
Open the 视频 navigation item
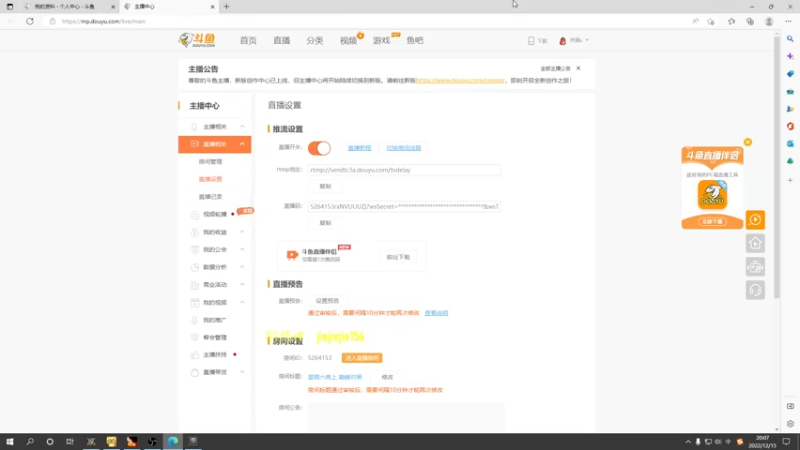pyautogui.click(x=348, y=40)
